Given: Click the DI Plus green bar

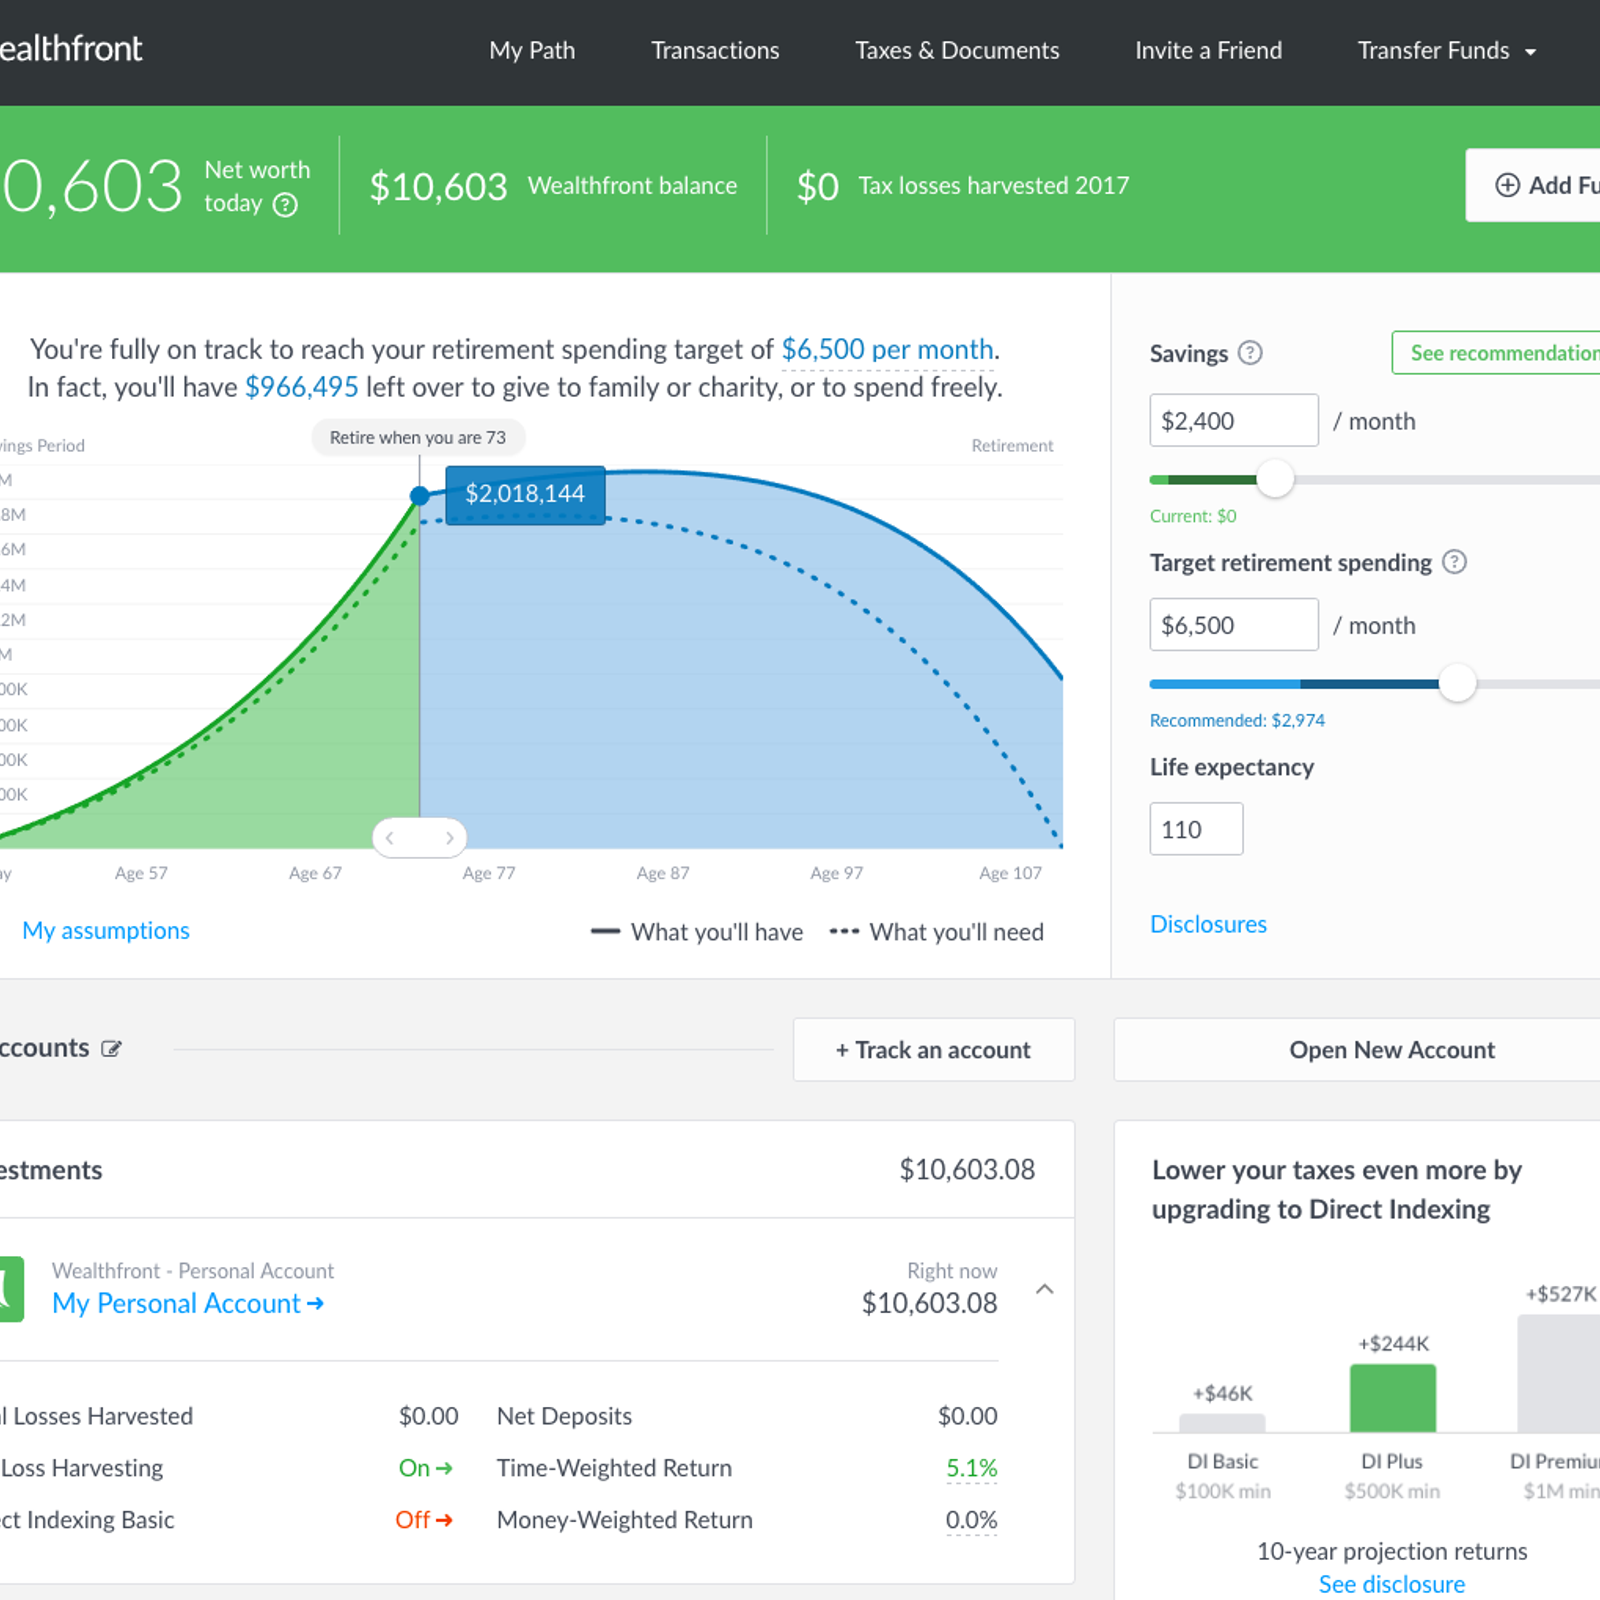Looking at the screenshot, I should pos(1392,1398).
